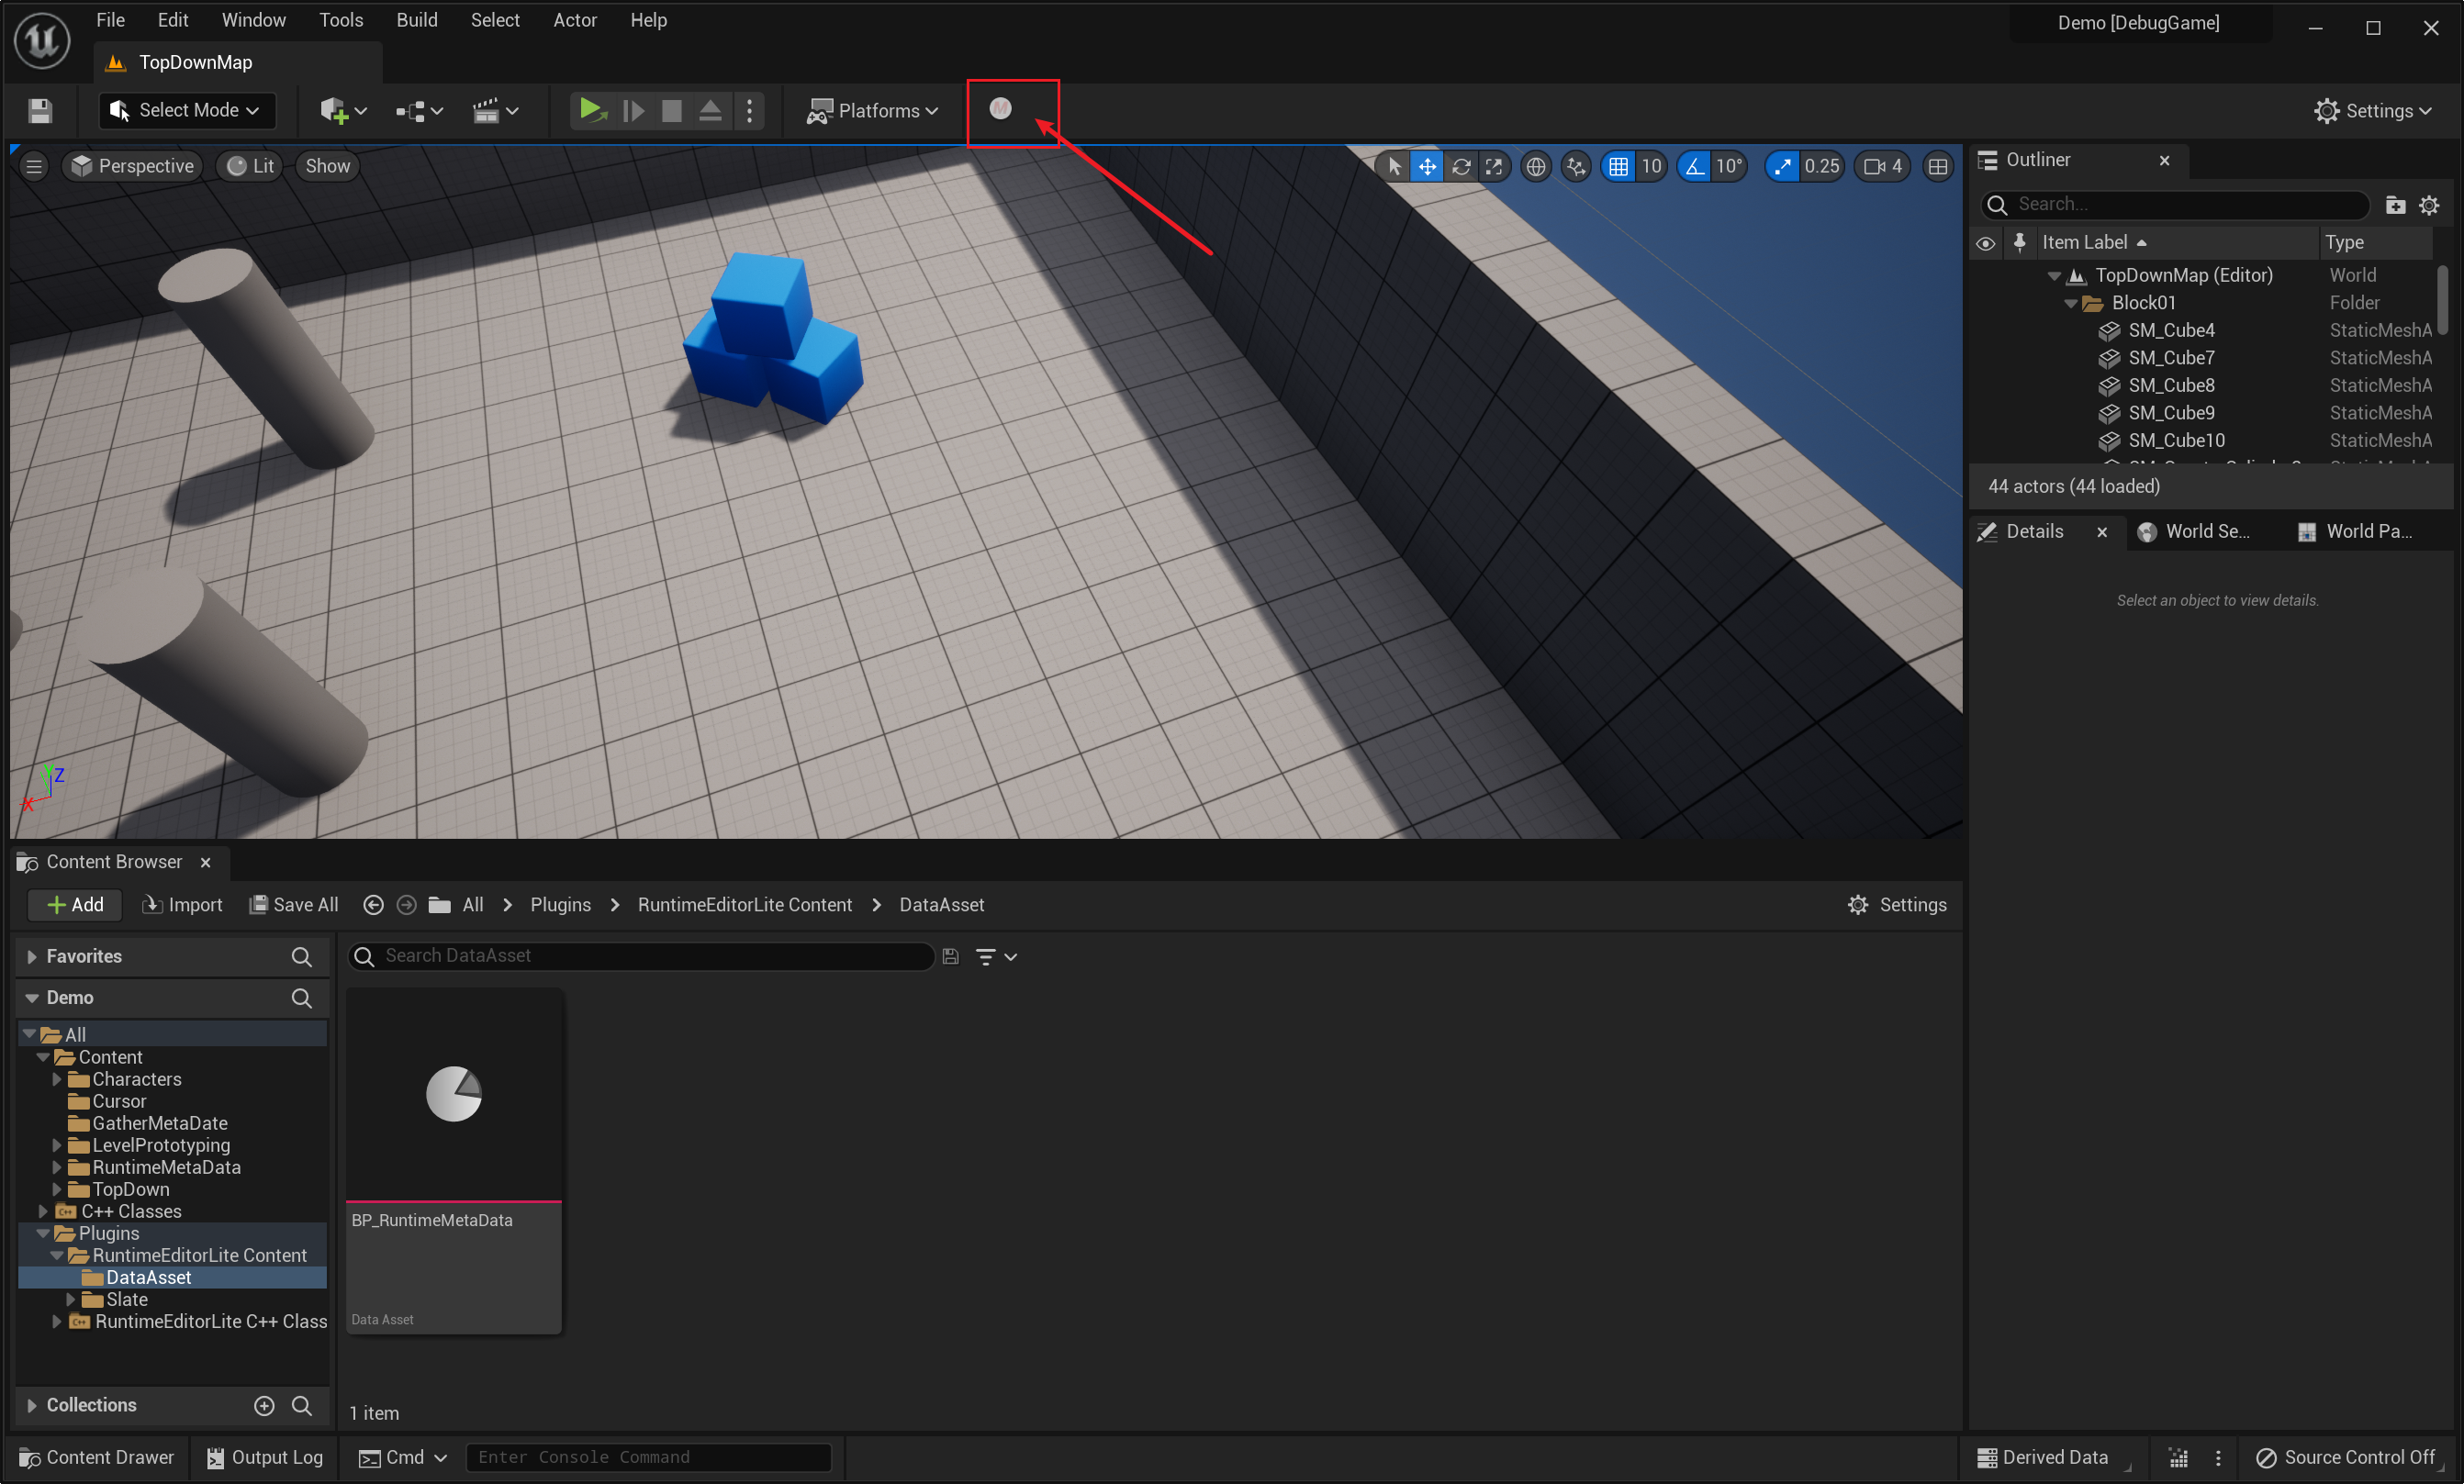Collapse the Block01 folder in Outliner

2070,303
